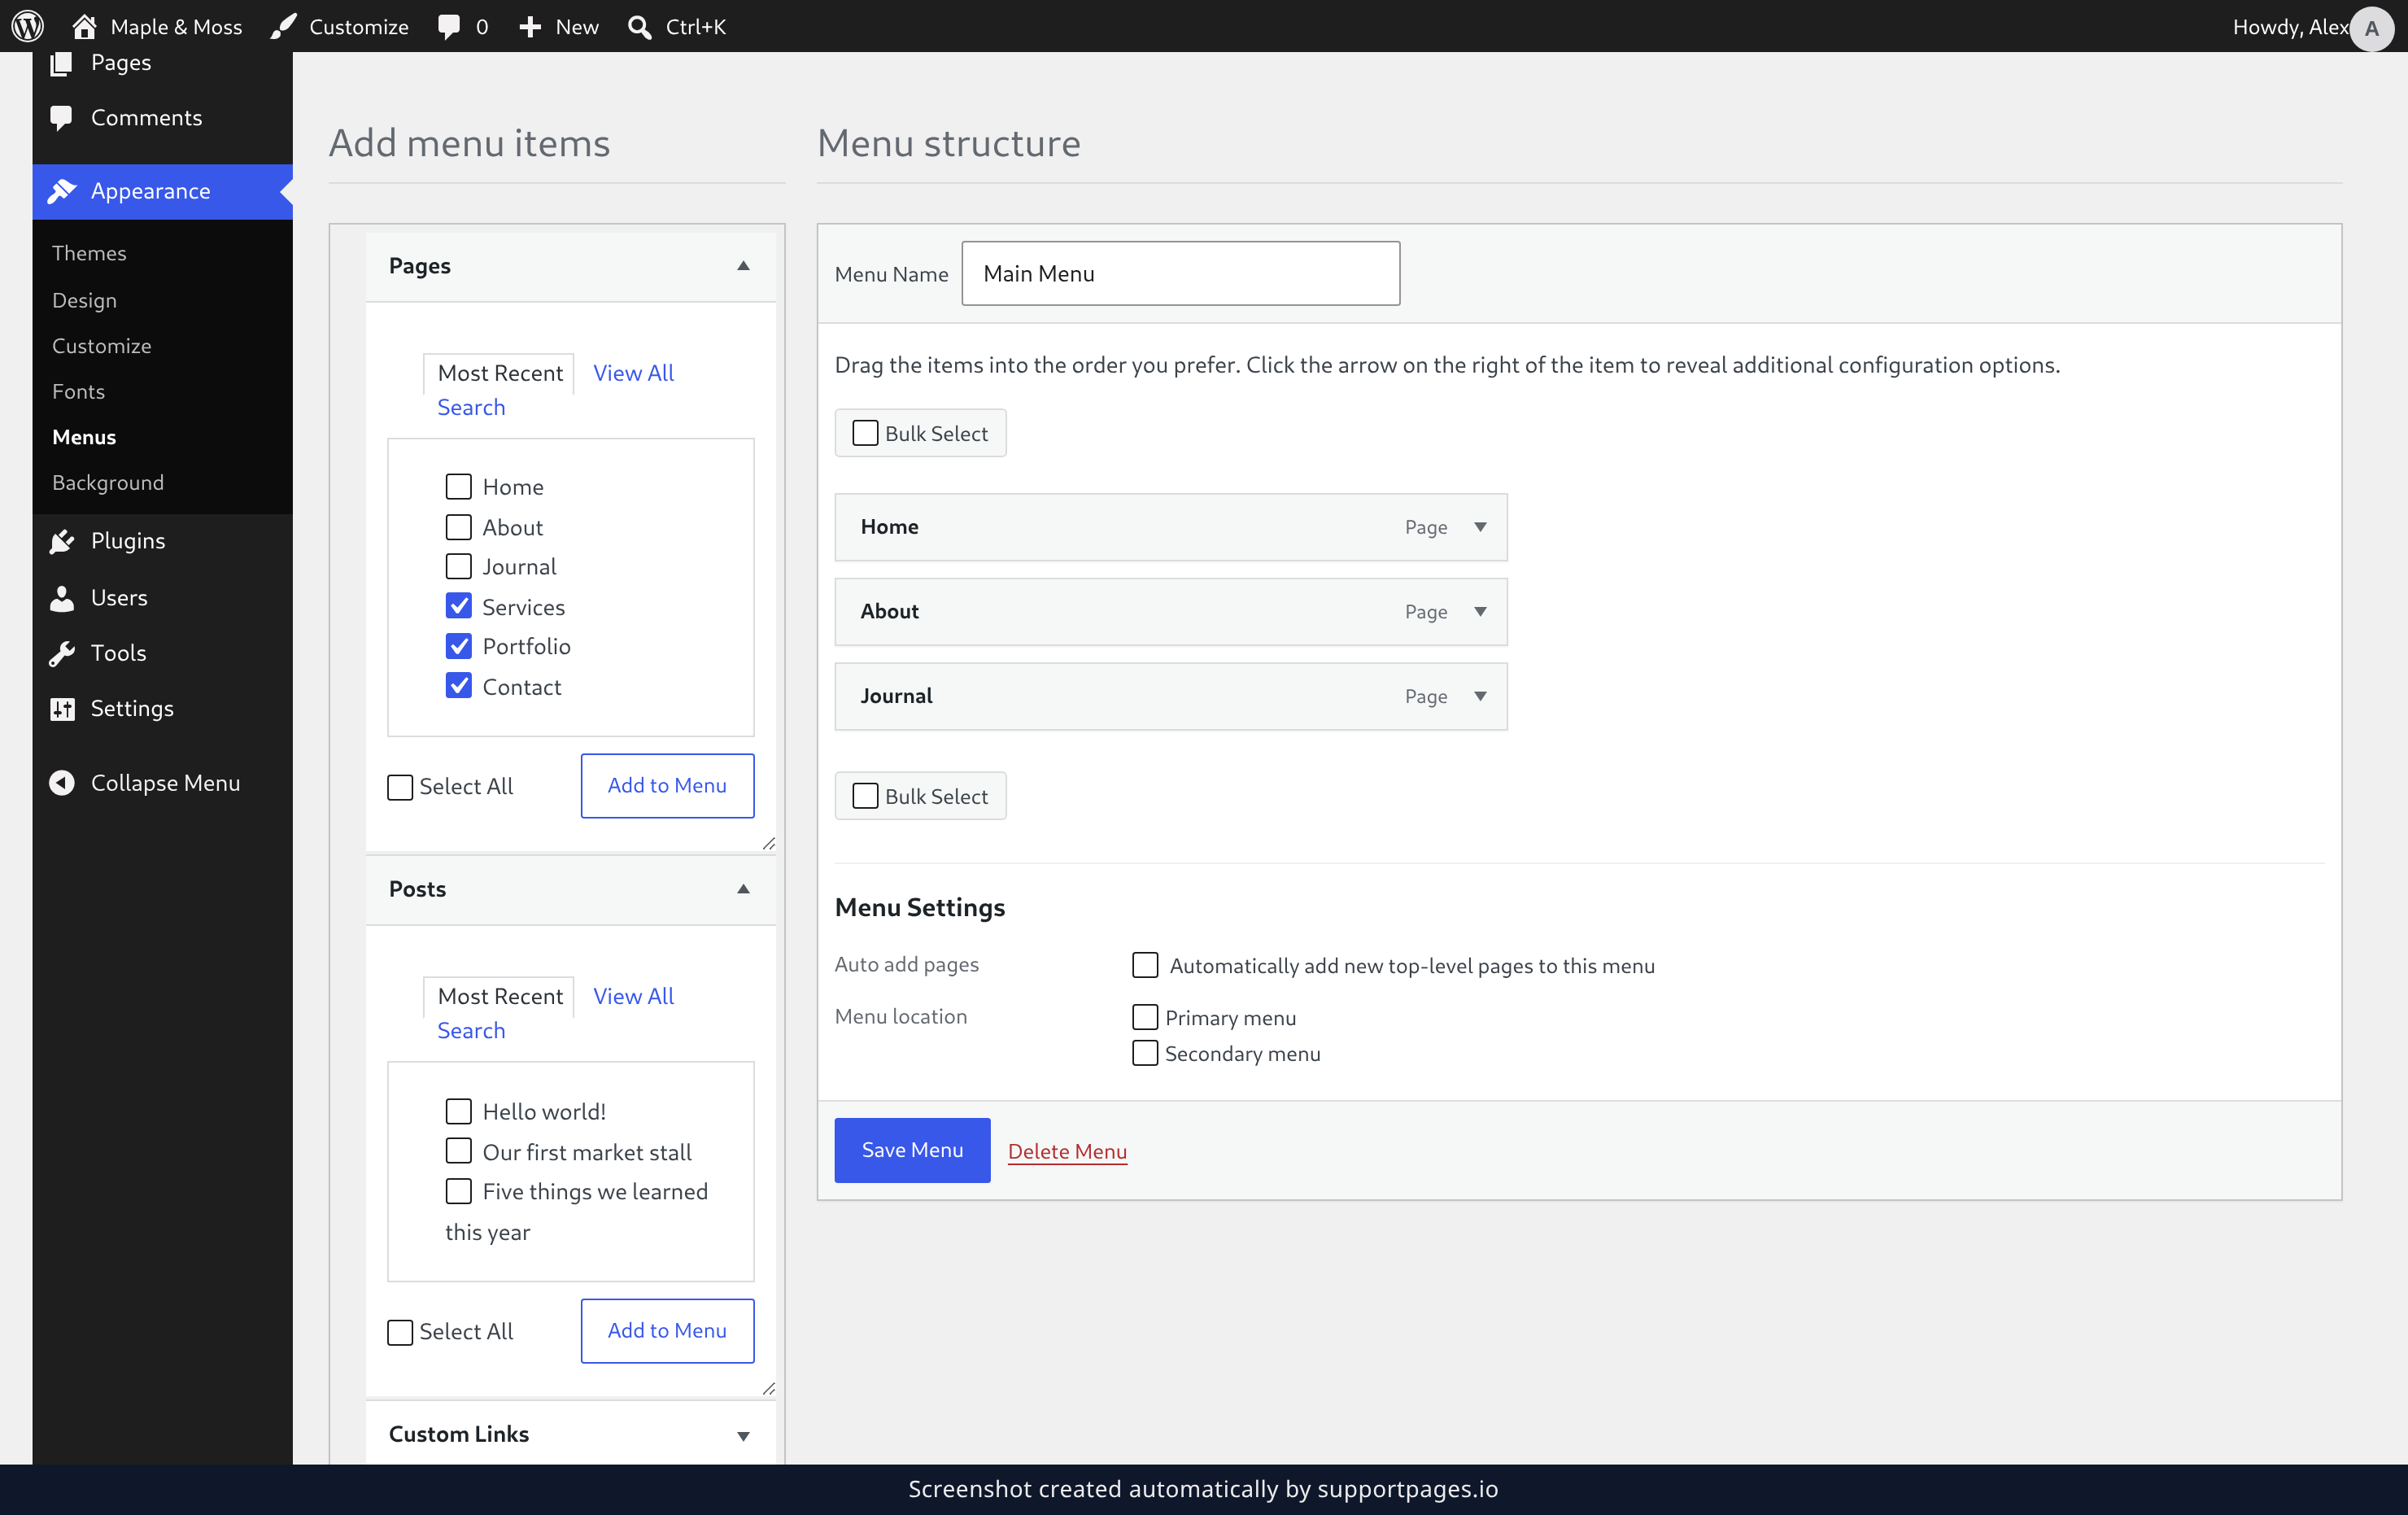Open Themes in the Appearance submenu
This screenshot has width=2408, height=1515.
coord(89,253)
